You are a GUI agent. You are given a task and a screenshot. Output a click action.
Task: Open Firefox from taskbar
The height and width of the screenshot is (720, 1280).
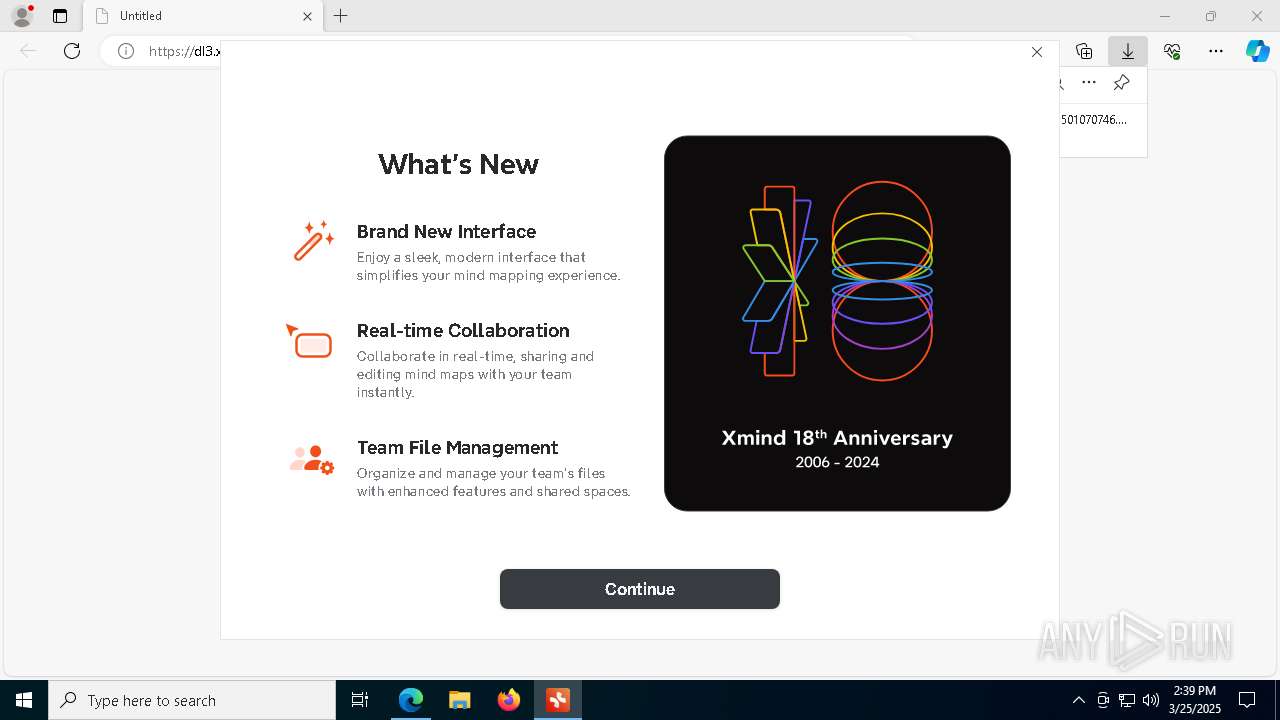[x=509, y=700]
